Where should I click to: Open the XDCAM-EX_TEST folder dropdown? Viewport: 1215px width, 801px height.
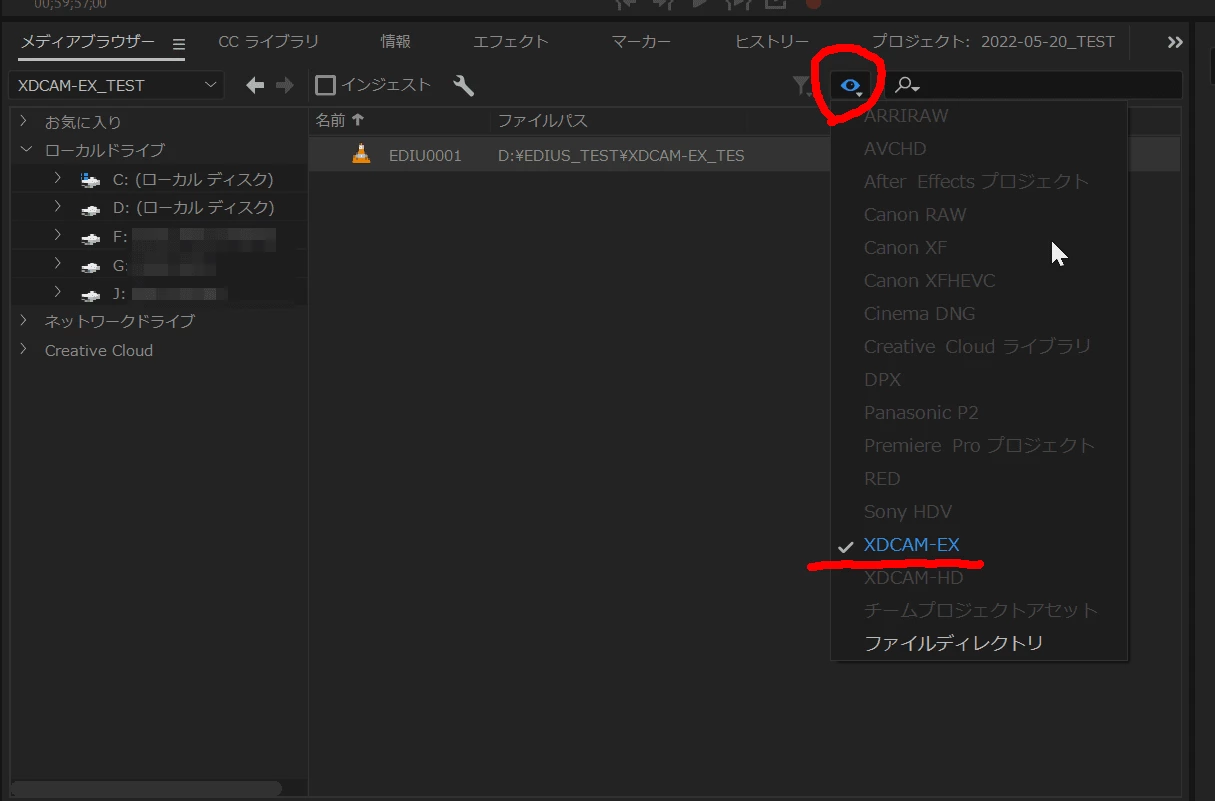click(x=116, y=86)
